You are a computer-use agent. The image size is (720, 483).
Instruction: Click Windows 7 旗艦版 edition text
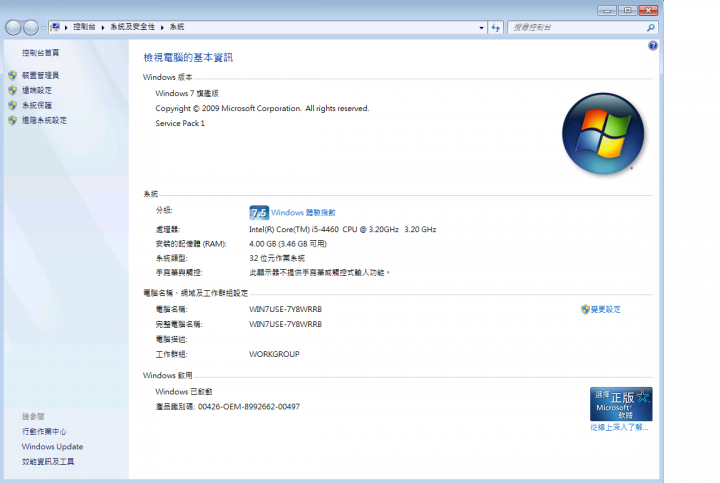coord(187,93)
